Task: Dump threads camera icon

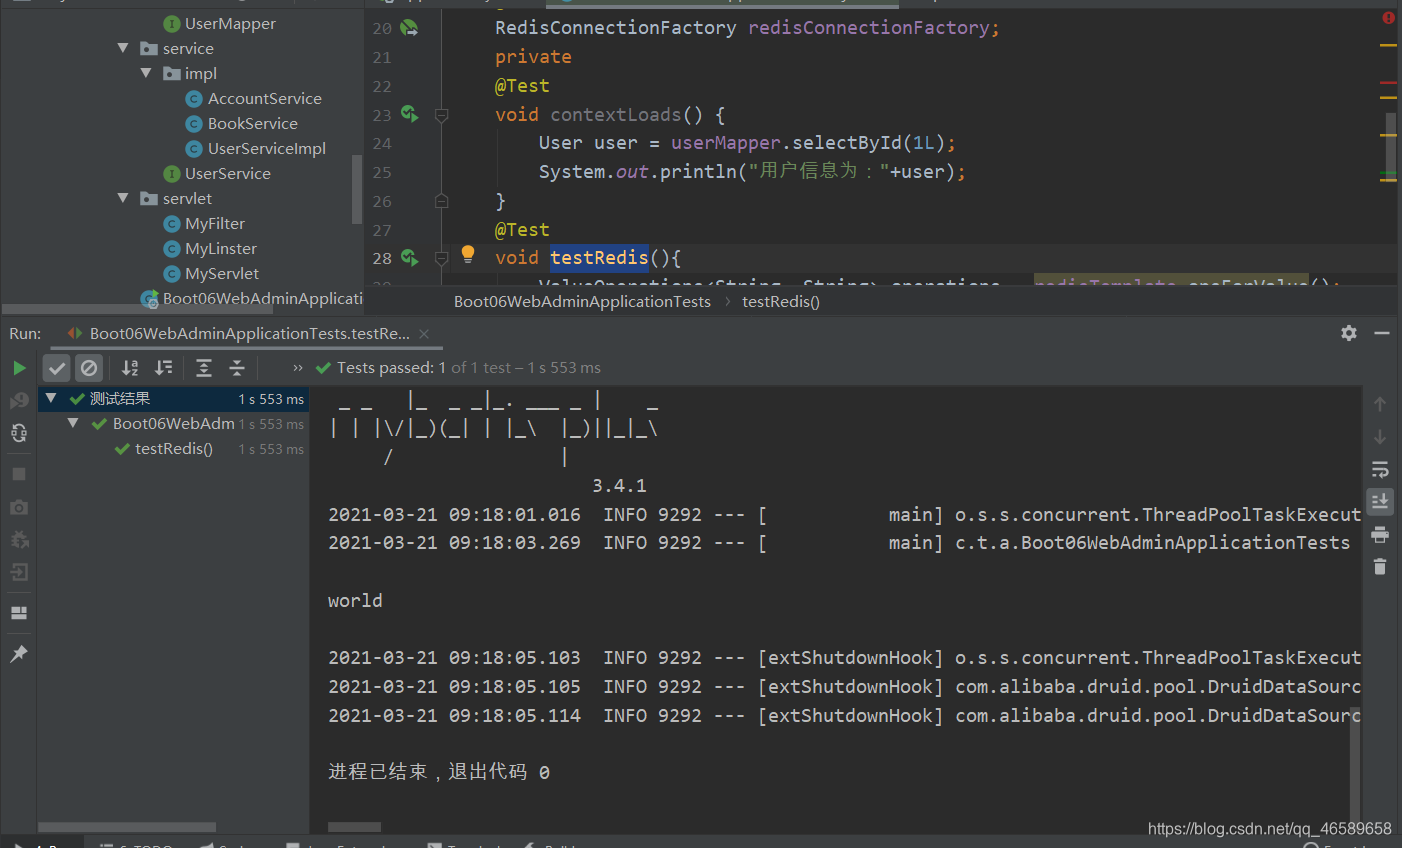Action: pos(19,507)
